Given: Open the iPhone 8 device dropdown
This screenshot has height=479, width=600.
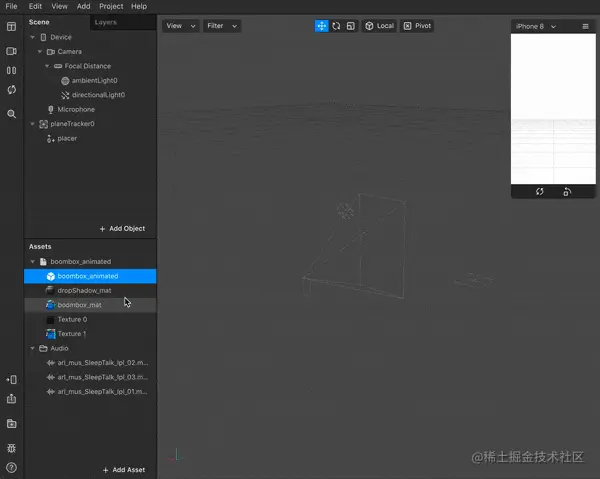Looking at the screenshot, I should pyautogui.click(x=536, y=26).
